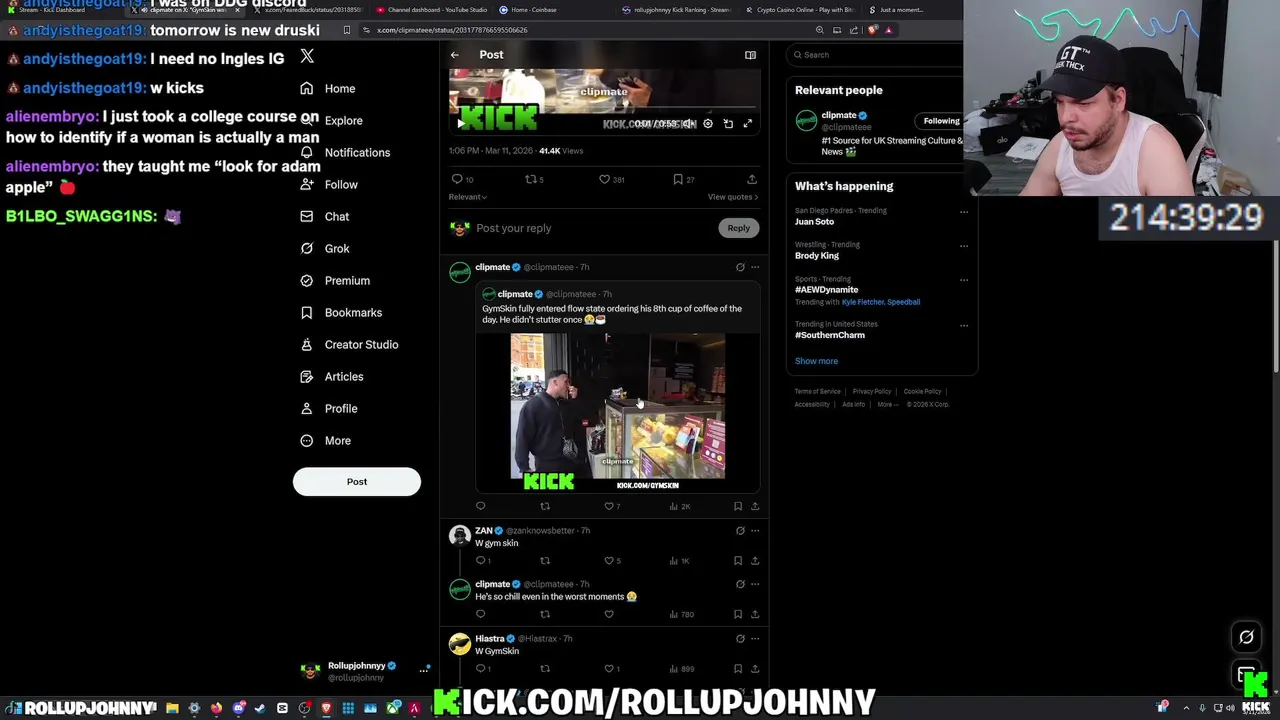Expand the More menu in the sidebar
The image size is (1280, 720).
click(326, 440)
